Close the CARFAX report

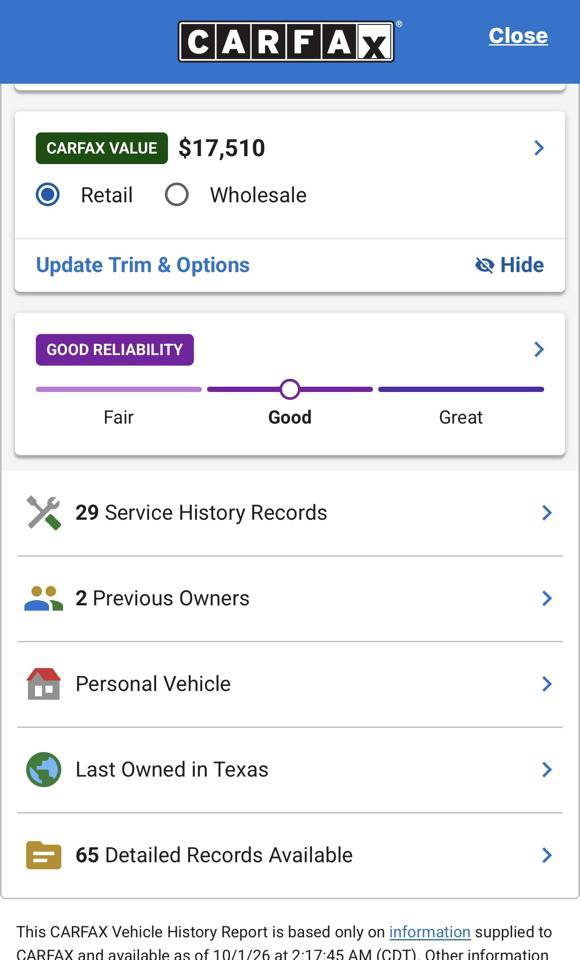[518, 36]
